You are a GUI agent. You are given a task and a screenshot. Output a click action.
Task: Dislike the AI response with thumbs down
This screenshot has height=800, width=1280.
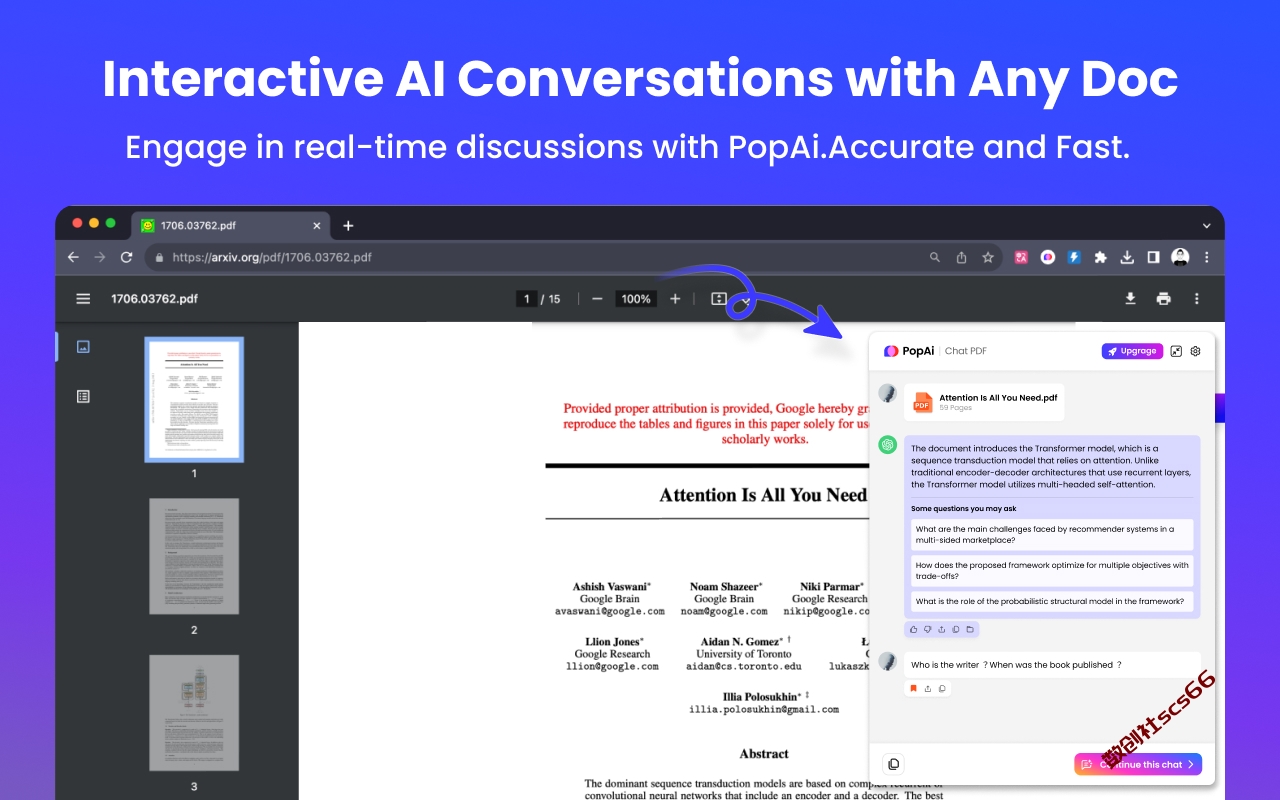click(x=928, y=630)
